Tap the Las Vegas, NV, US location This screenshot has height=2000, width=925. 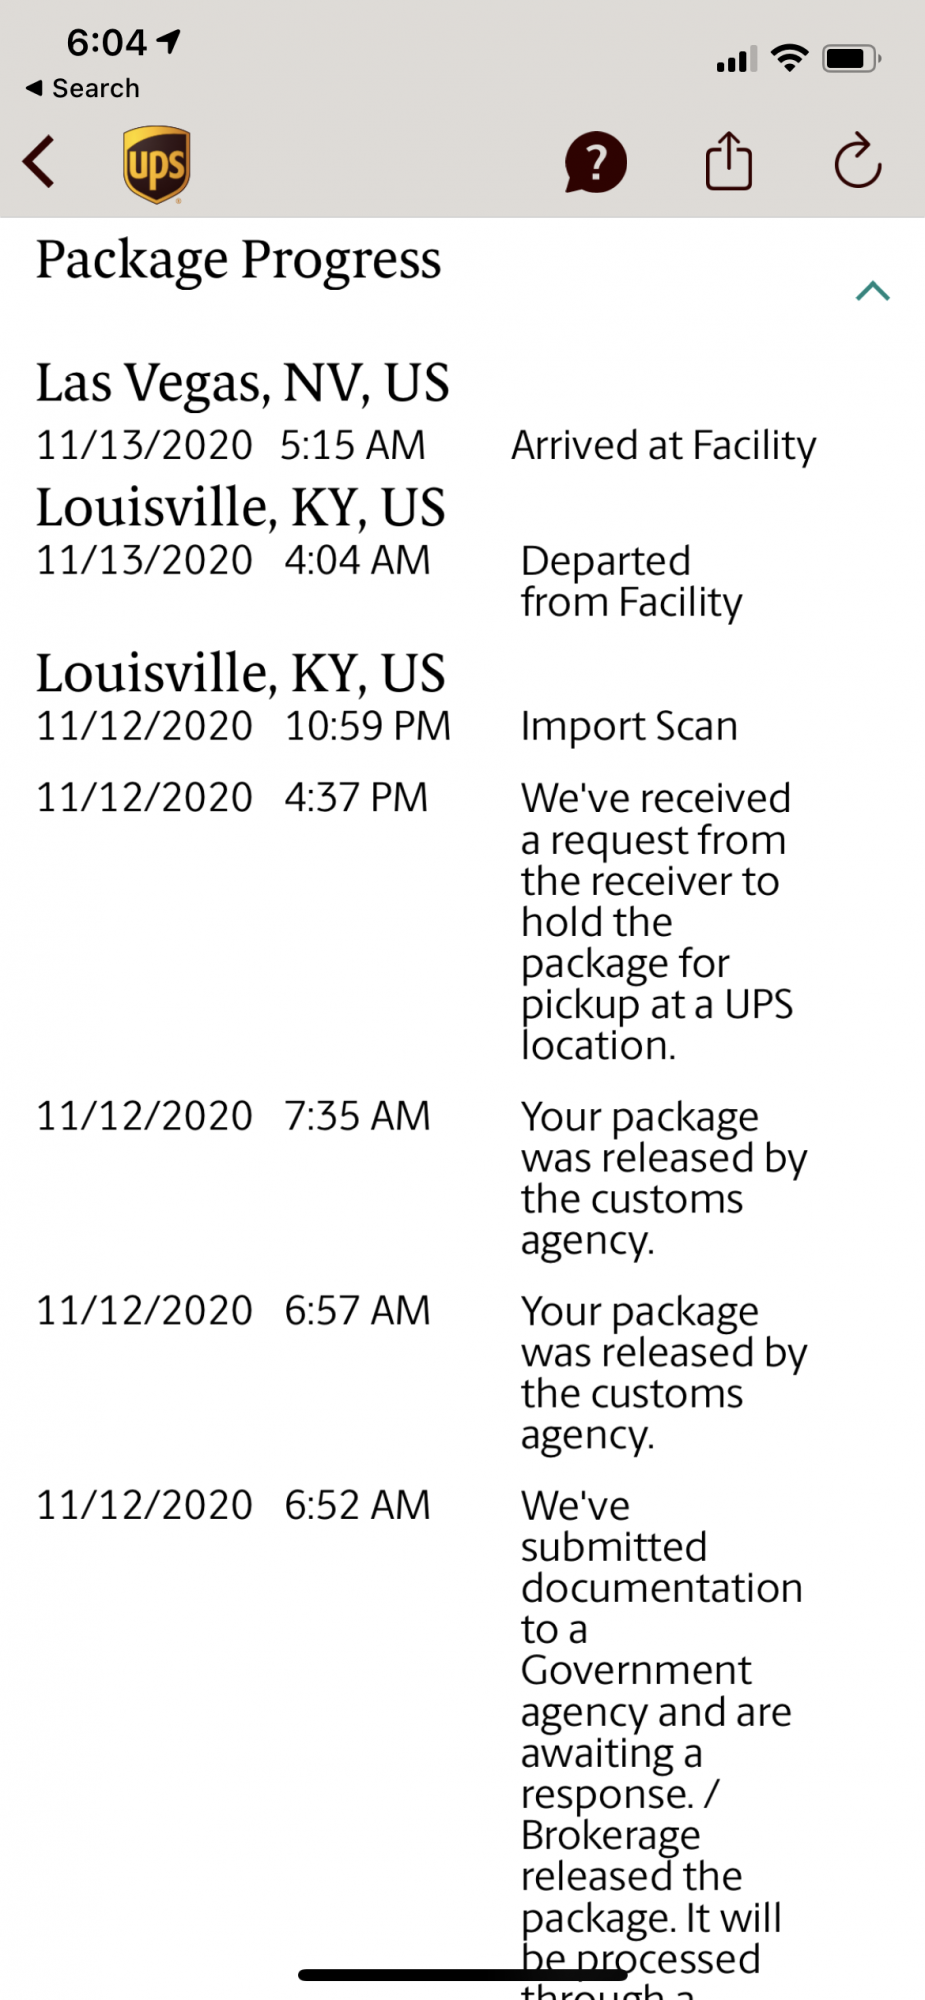[x=243, y=383]
